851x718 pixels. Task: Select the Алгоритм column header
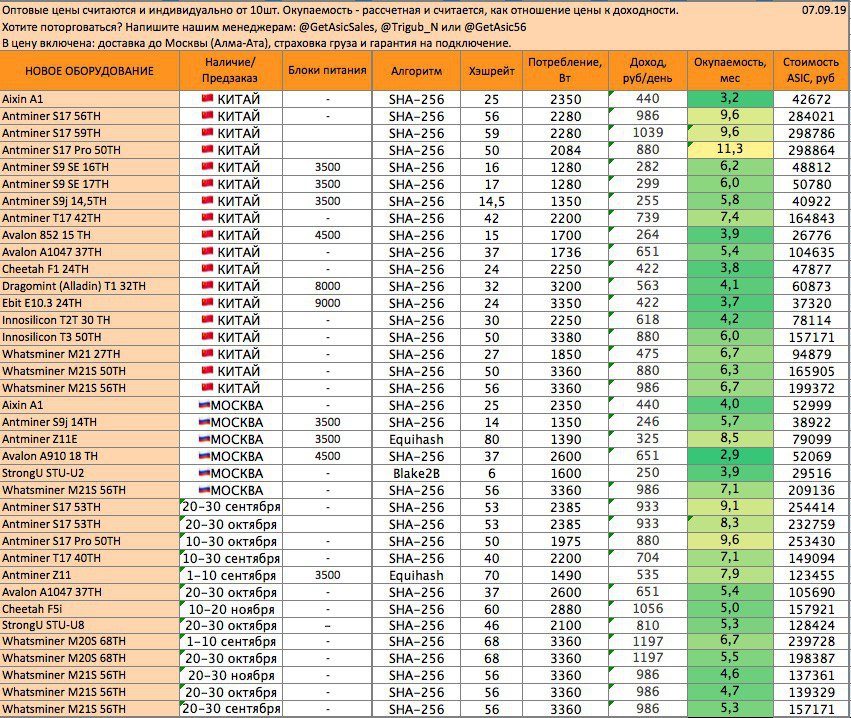[416, 71]
